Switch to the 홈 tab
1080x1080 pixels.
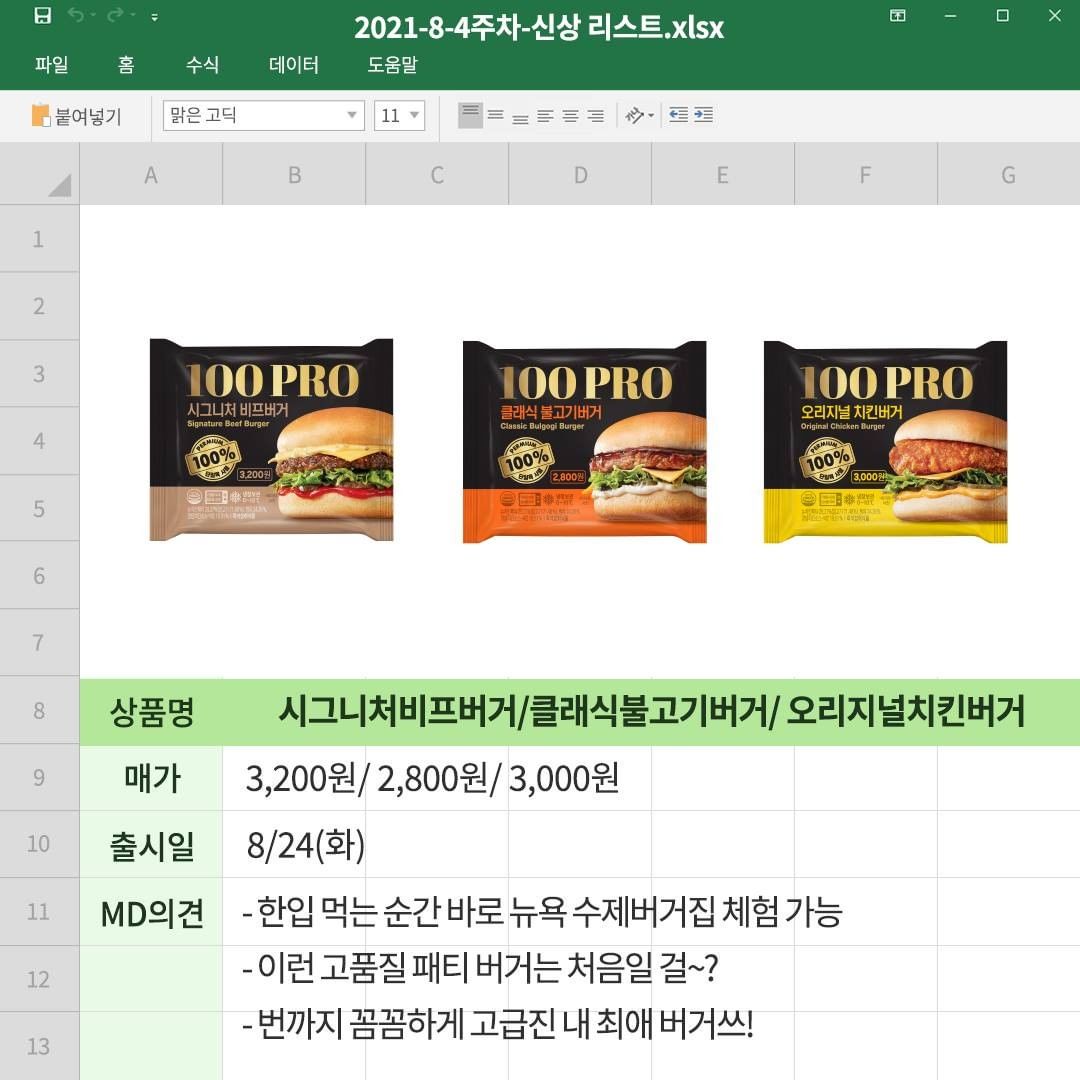click(125, 64)
